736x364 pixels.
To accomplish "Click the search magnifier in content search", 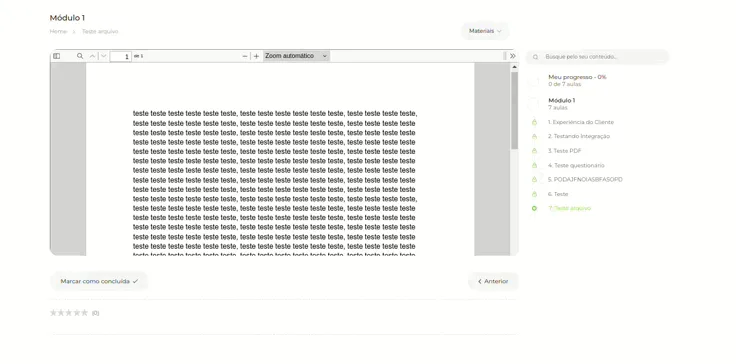I will click(x=536, y=57).
